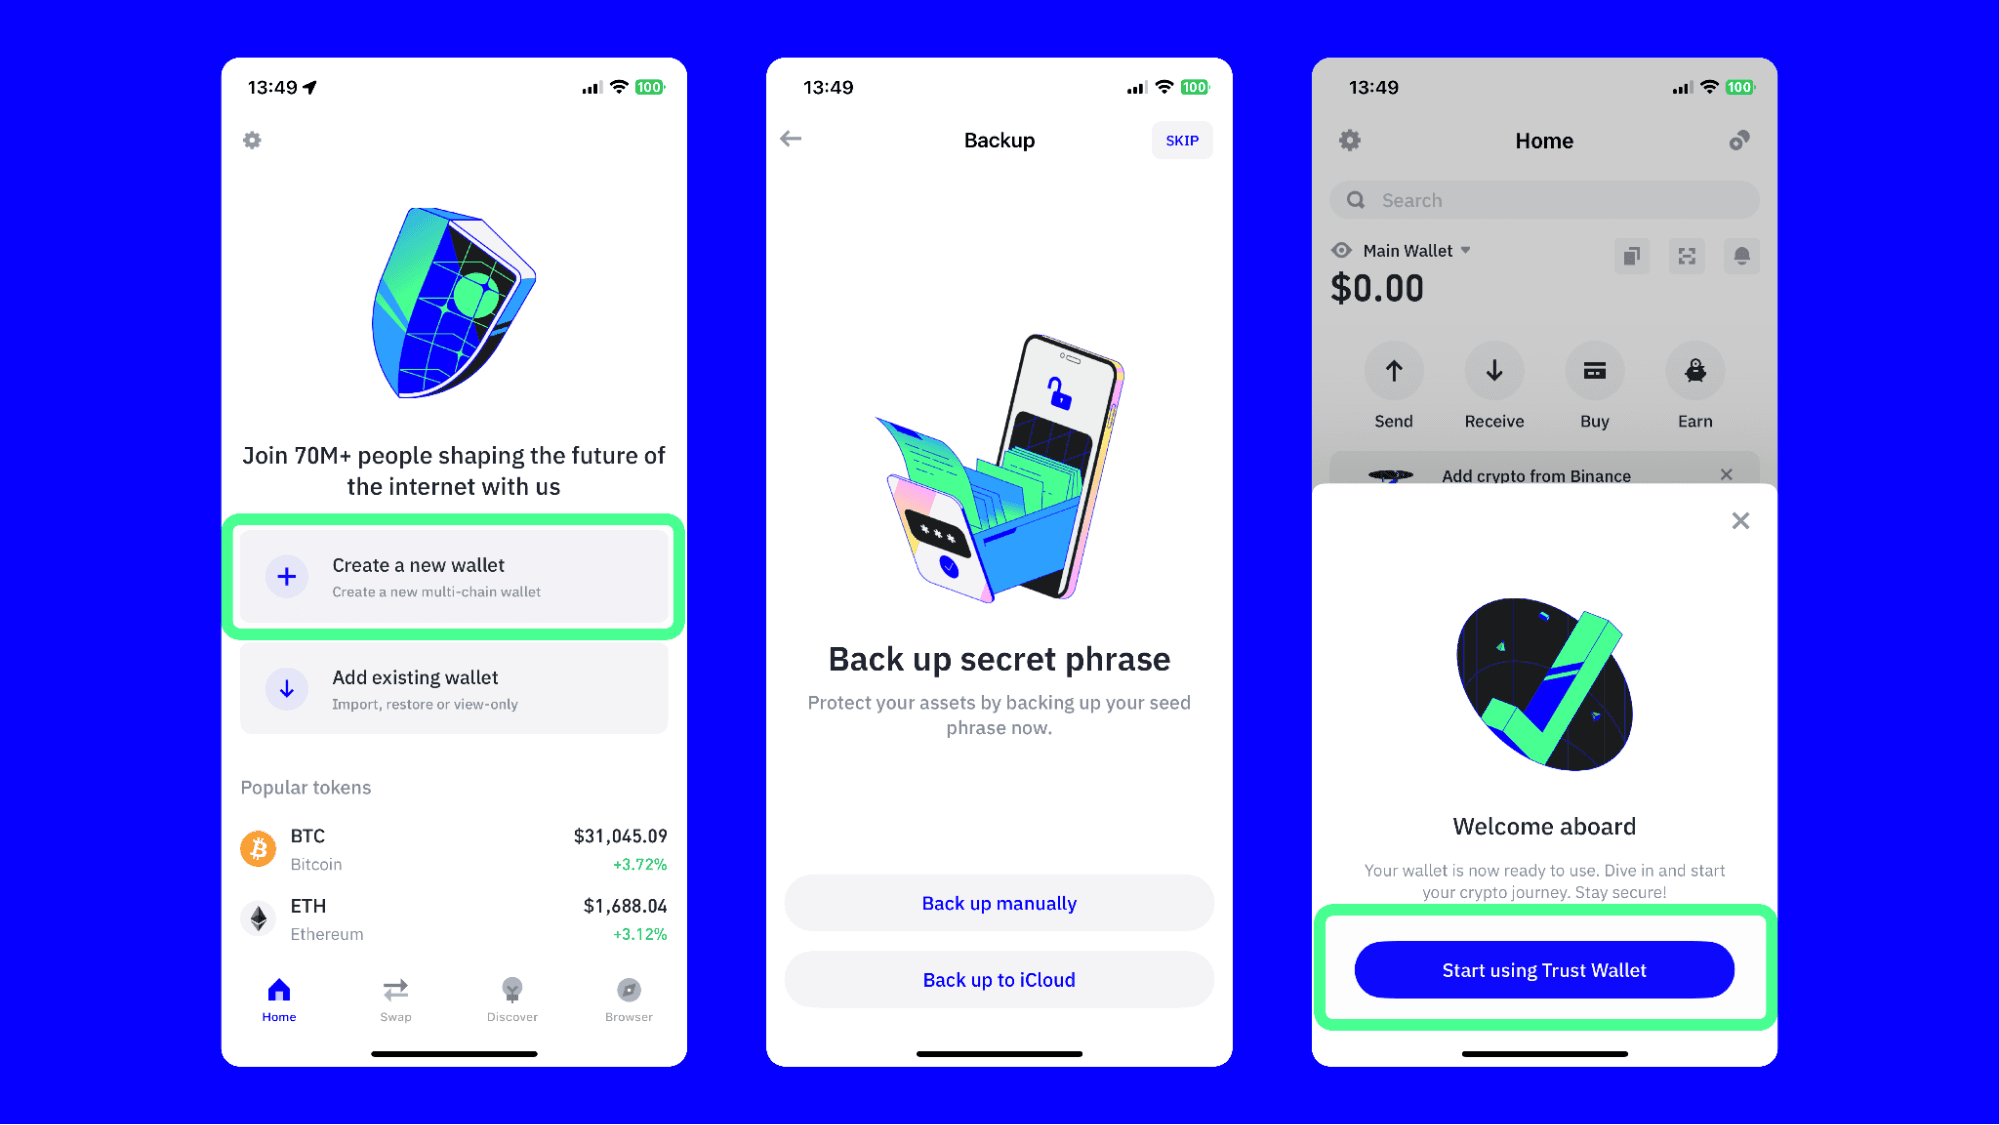Viewport: 1999px width, 1125px height.
Task: Select the Swap tab bottom navigation
Action: point(395,999)
